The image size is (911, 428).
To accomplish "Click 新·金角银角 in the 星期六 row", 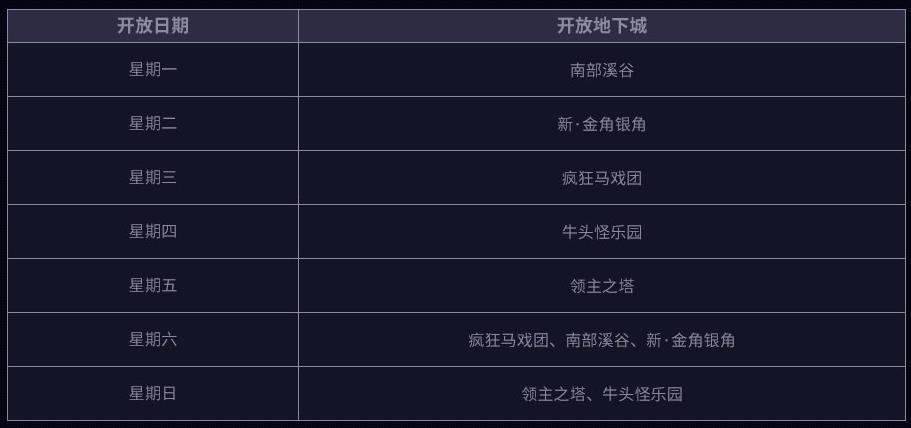I will [690, 340].
